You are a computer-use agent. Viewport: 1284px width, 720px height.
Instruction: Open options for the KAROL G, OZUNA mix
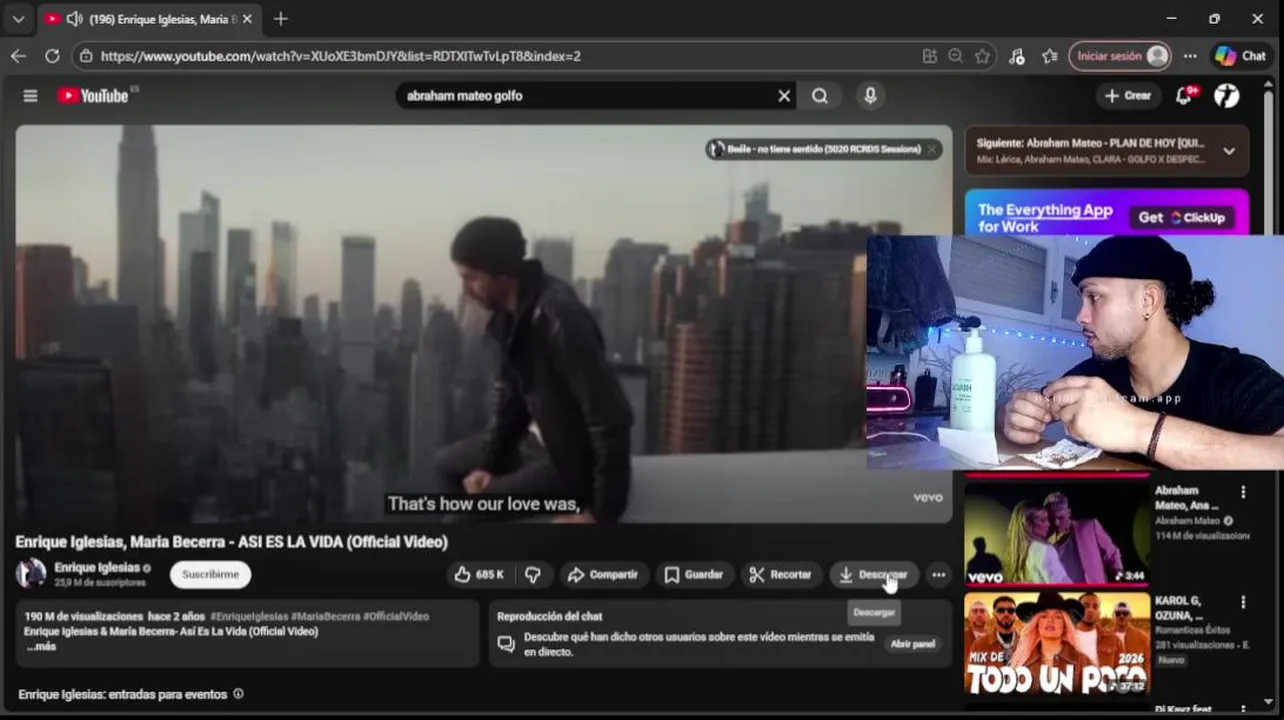(1243, 602)
